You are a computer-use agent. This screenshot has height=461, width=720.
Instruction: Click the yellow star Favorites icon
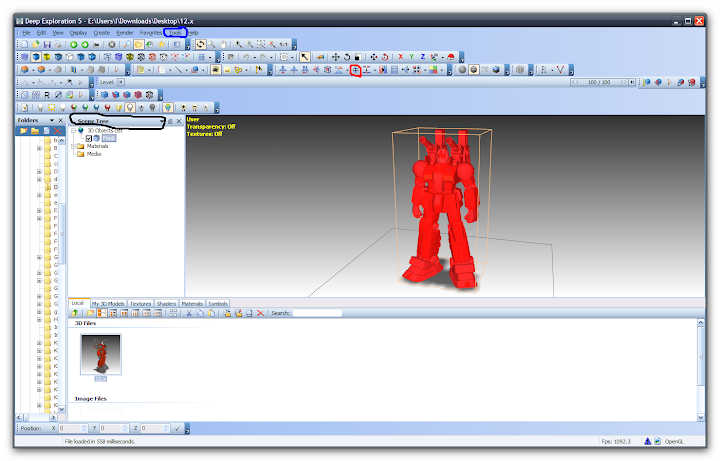pos(162,45)
